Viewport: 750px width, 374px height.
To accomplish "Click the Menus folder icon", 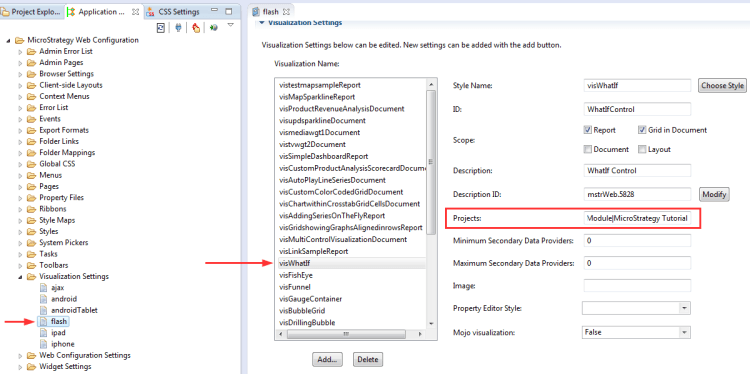I will point(32,175).
